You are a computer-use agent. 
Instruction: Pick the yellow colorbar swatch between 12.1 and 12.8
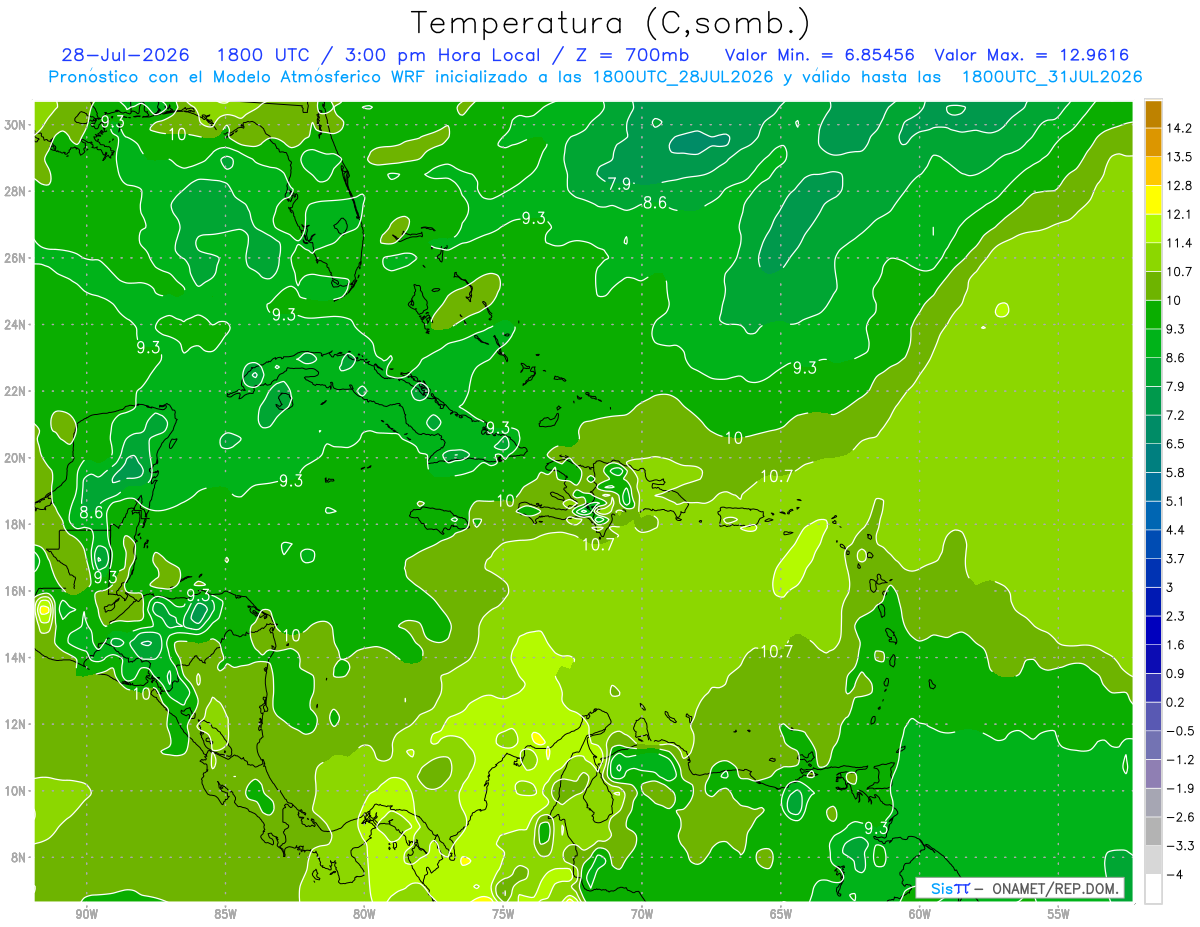pyautogui.click(x=1153, y=200)
